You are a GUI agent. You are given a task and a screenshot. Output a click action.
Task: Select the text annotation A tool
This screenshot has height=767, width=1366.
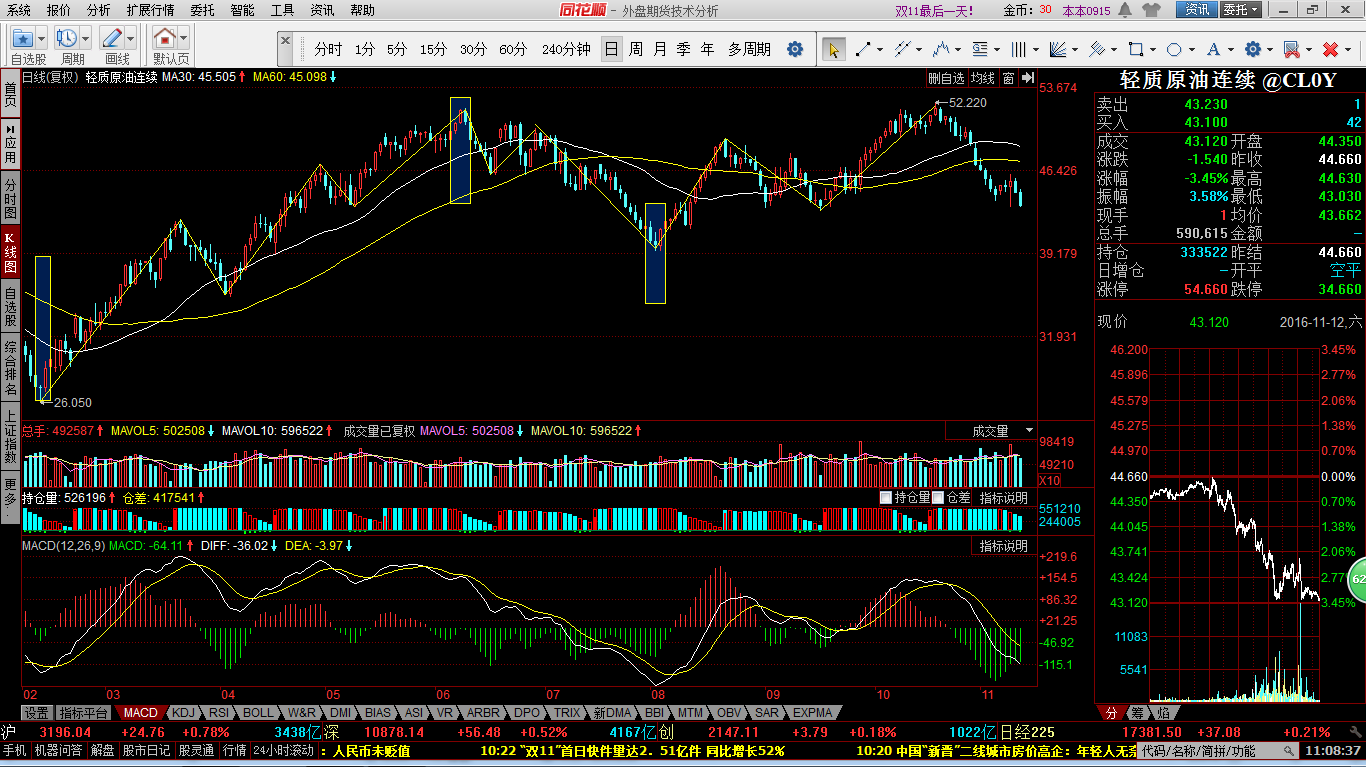pos(1213,49)
